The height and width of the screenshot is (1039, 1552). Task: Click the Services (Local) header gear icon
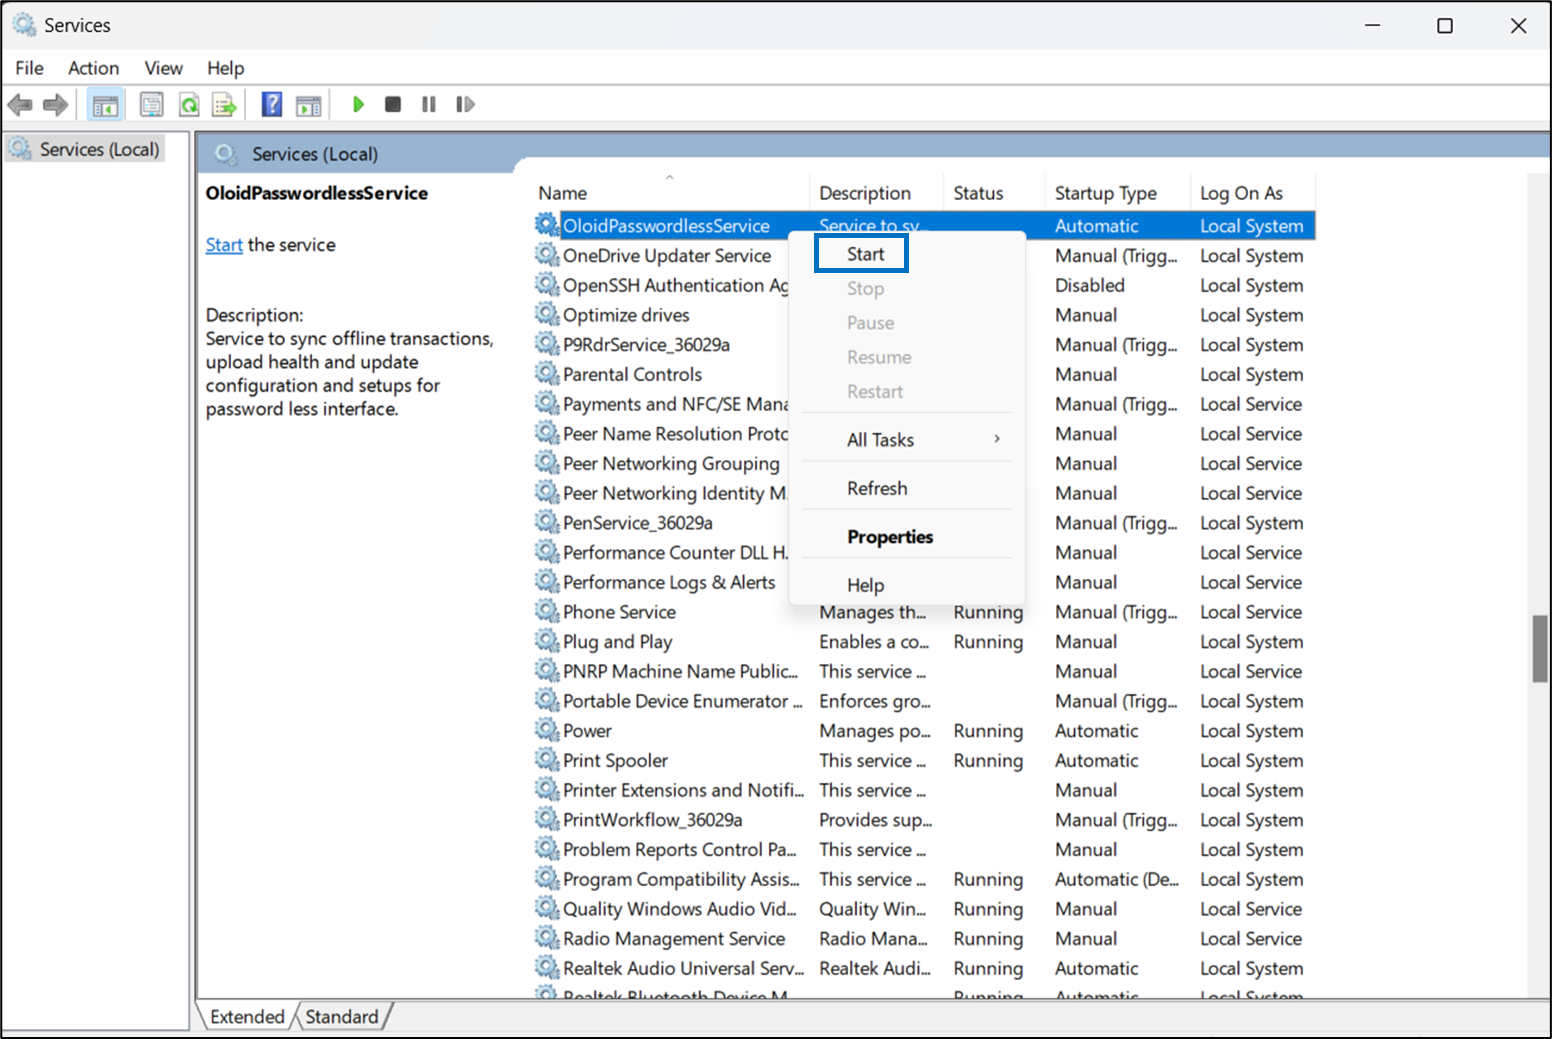[226, 154]
